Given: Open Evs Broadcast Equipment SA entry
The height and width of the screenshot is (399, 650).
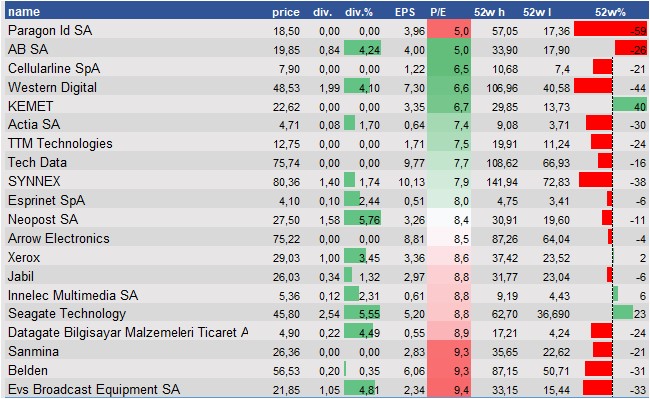Looking at the screenshot, I should point(94,389).
